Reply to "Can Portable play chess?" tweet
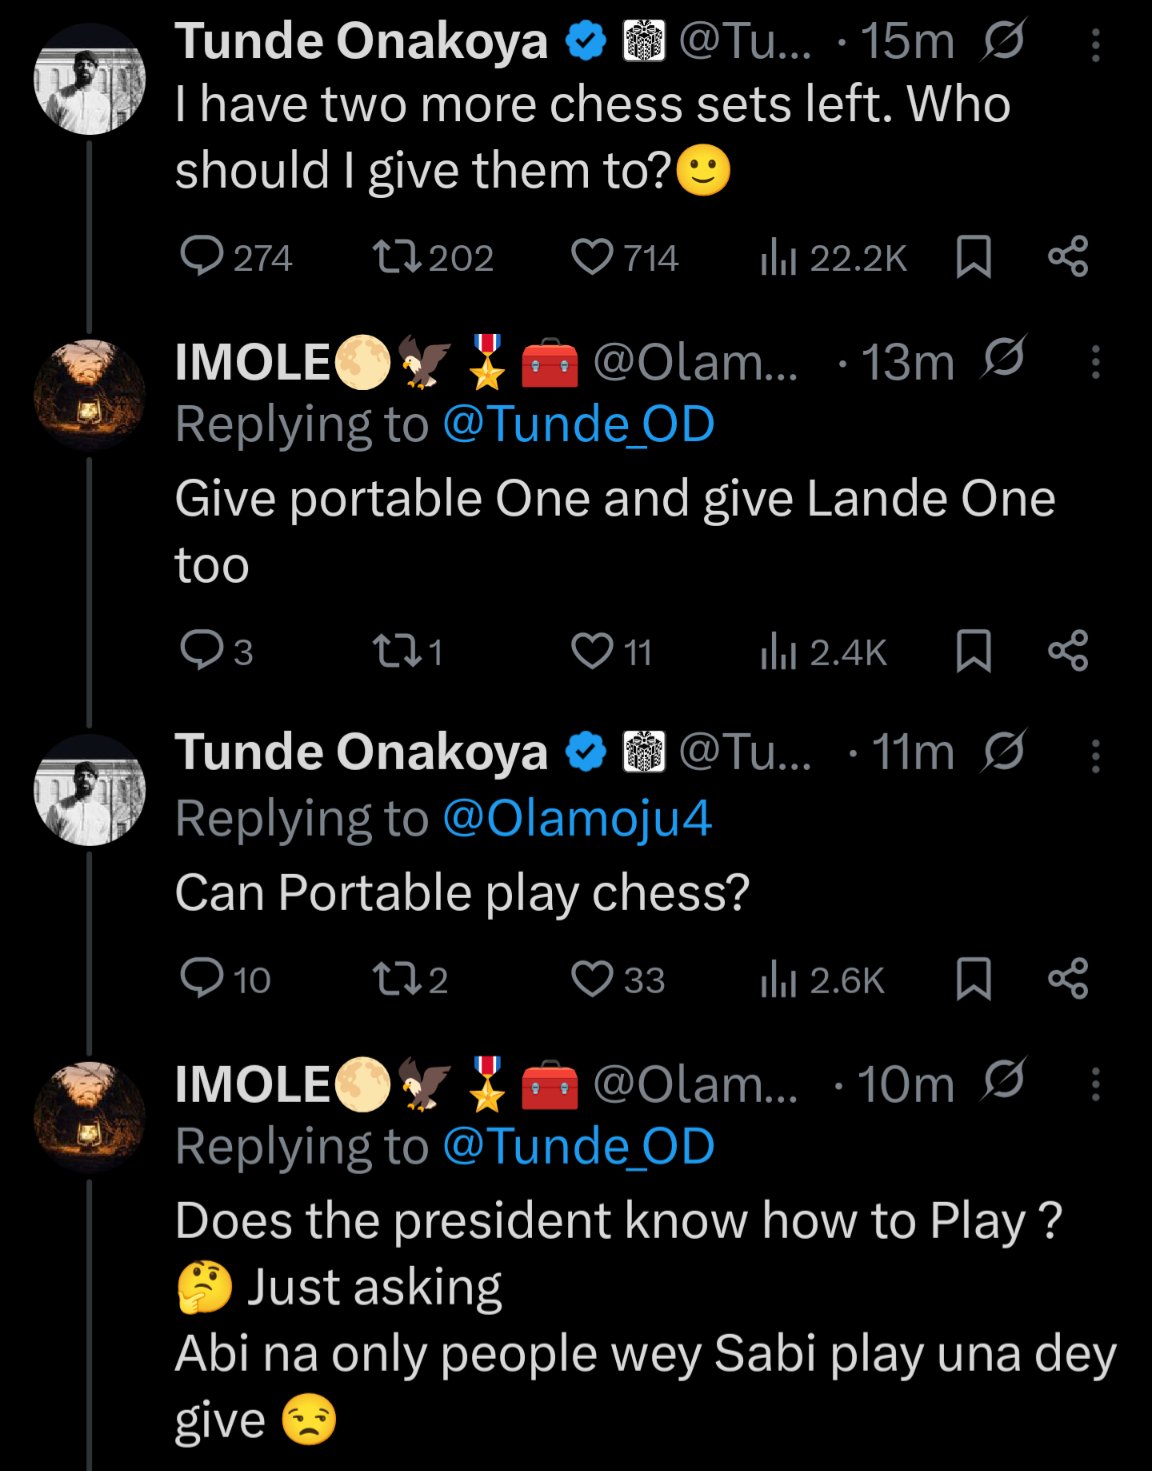 tap(202, 979)
